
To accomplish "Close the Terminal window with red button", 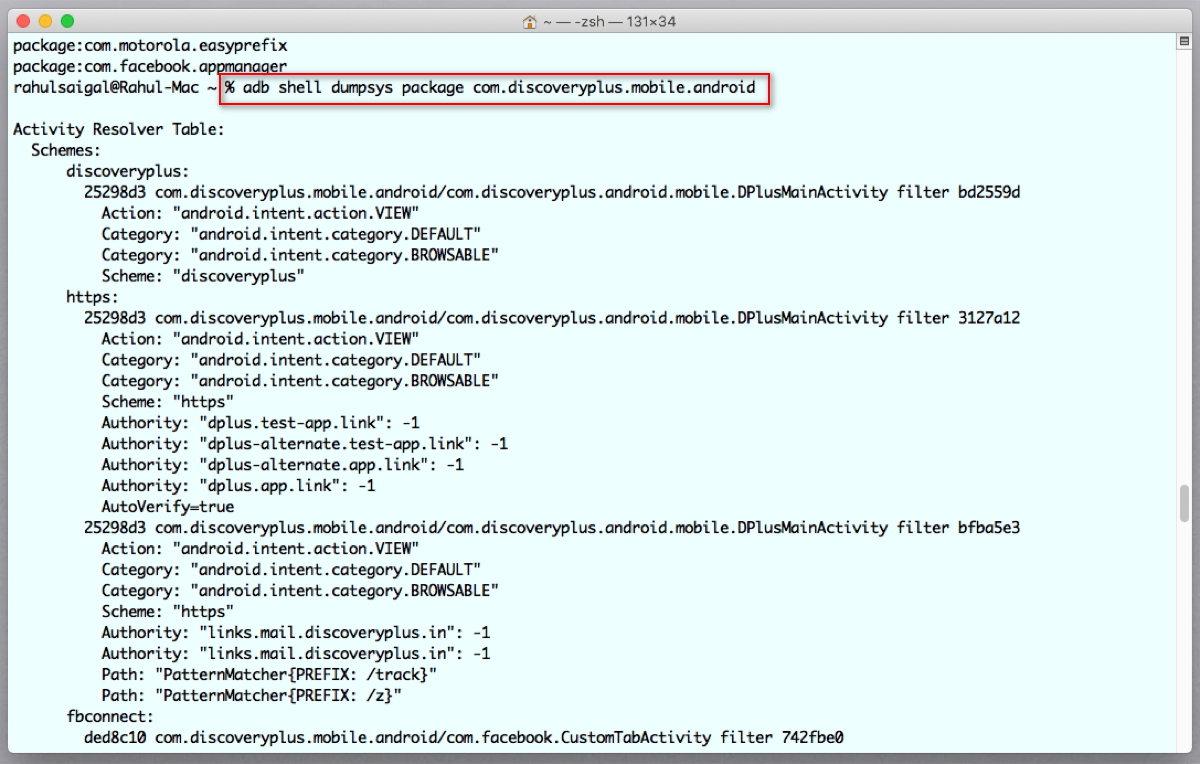I will point(23,21).
